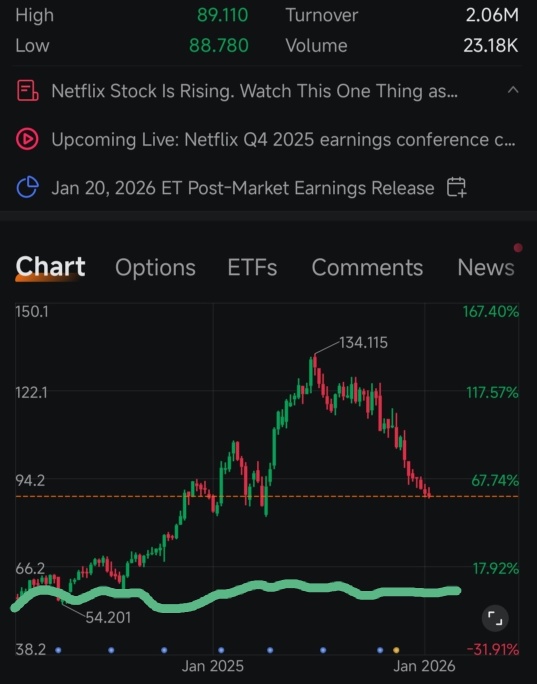Click the yellow event dot near Jan 2026
Image resolution: width=537 pixels, height=684 pixels.
(396, 650)
